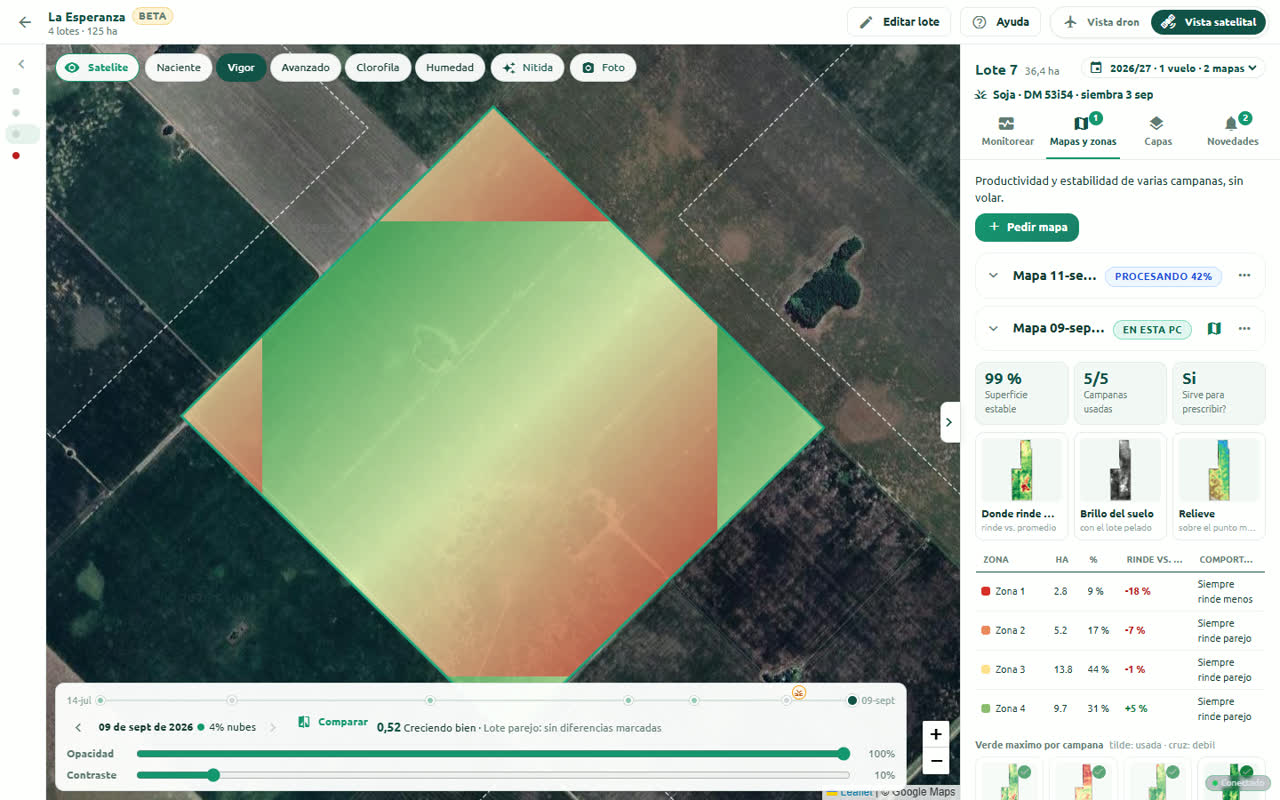This screenshot has height=800, width=1280.
Task: Toggle the Satelite base layer eye
Action: click(72, 68)
